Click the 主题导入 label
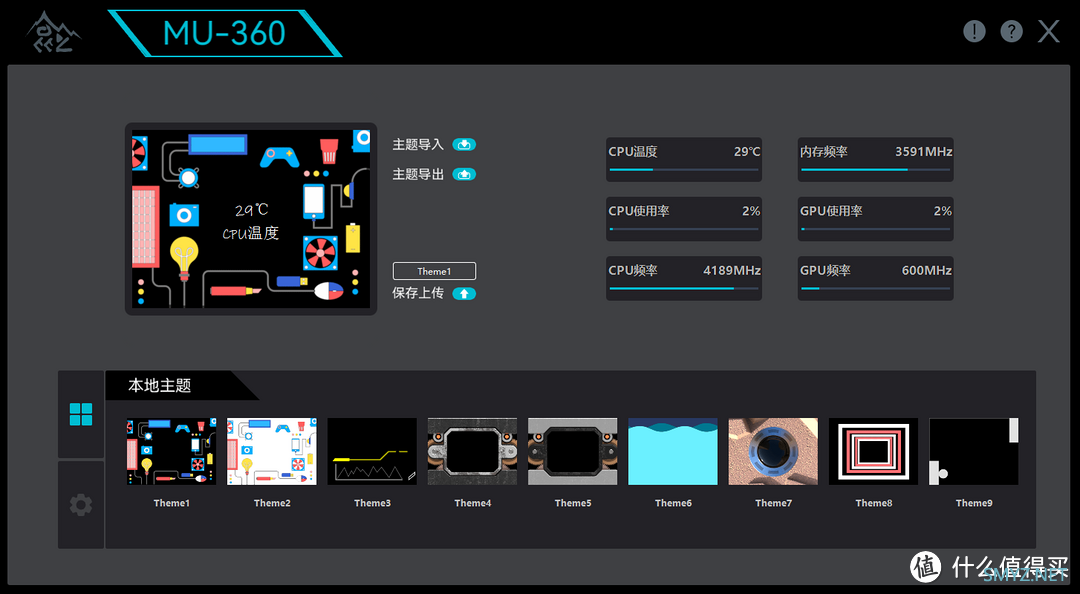This screenshot has height=594, width=1080. (418, 145)
